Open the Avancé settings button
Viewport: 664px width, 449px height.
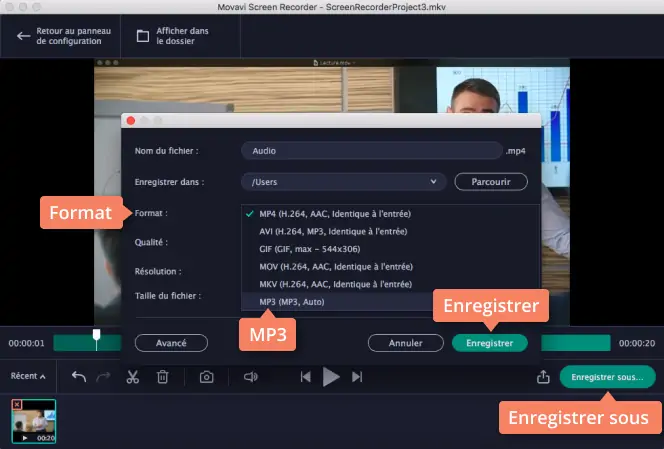tap(171, 343)
